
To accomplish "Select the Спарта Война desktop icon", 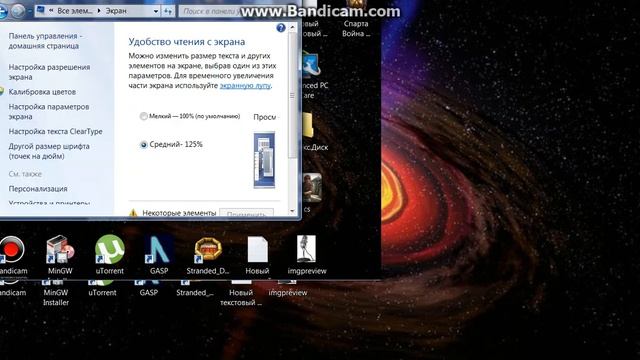I will click(356, 6).
